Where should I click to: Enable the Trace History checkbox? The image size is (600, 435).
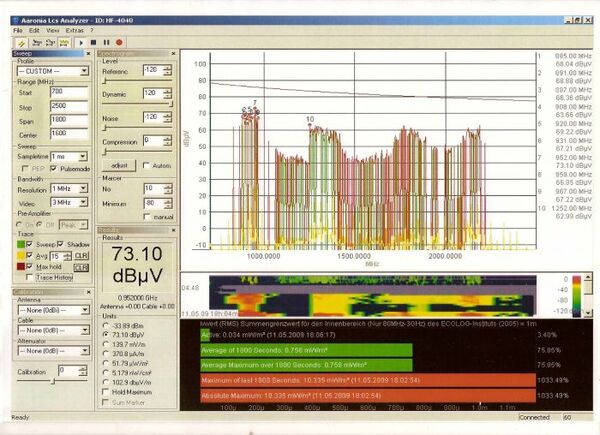[x=29, y=277]
